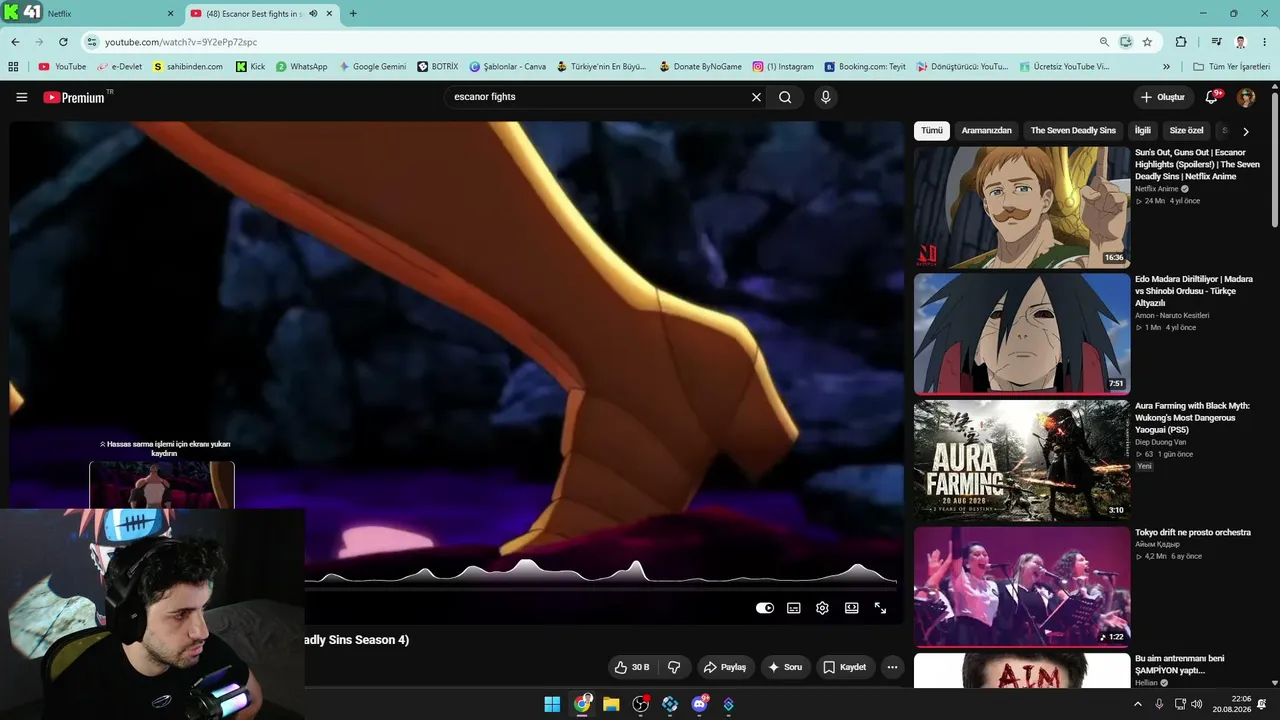
Task: Share the video via Paylaş
Action: tap(725, 667)
